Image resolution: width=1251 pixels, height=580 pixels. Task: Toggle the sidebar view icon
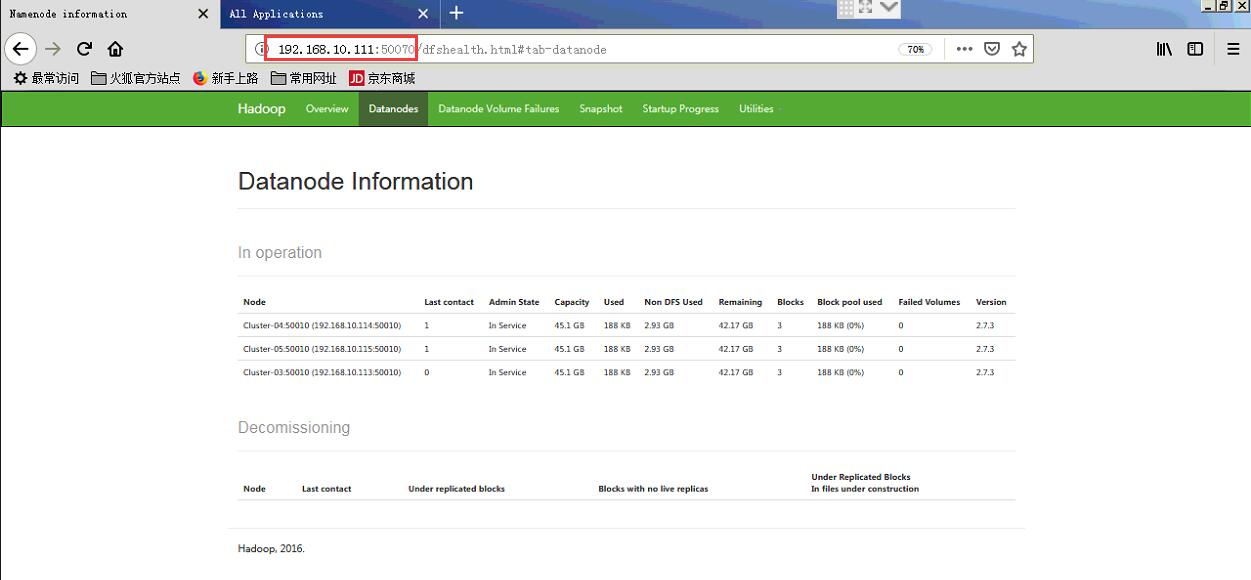1195,49
